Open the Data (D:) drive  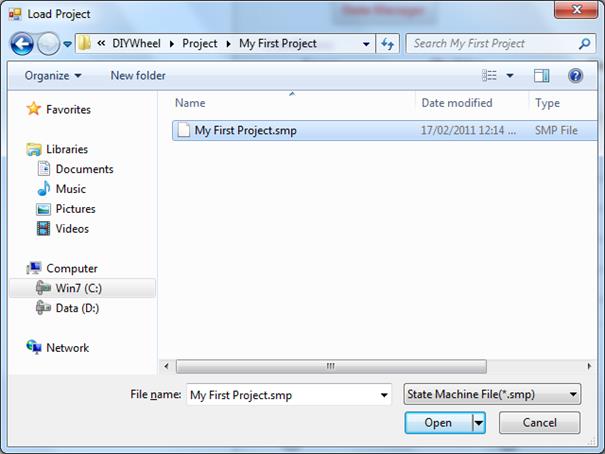point(77,308)
